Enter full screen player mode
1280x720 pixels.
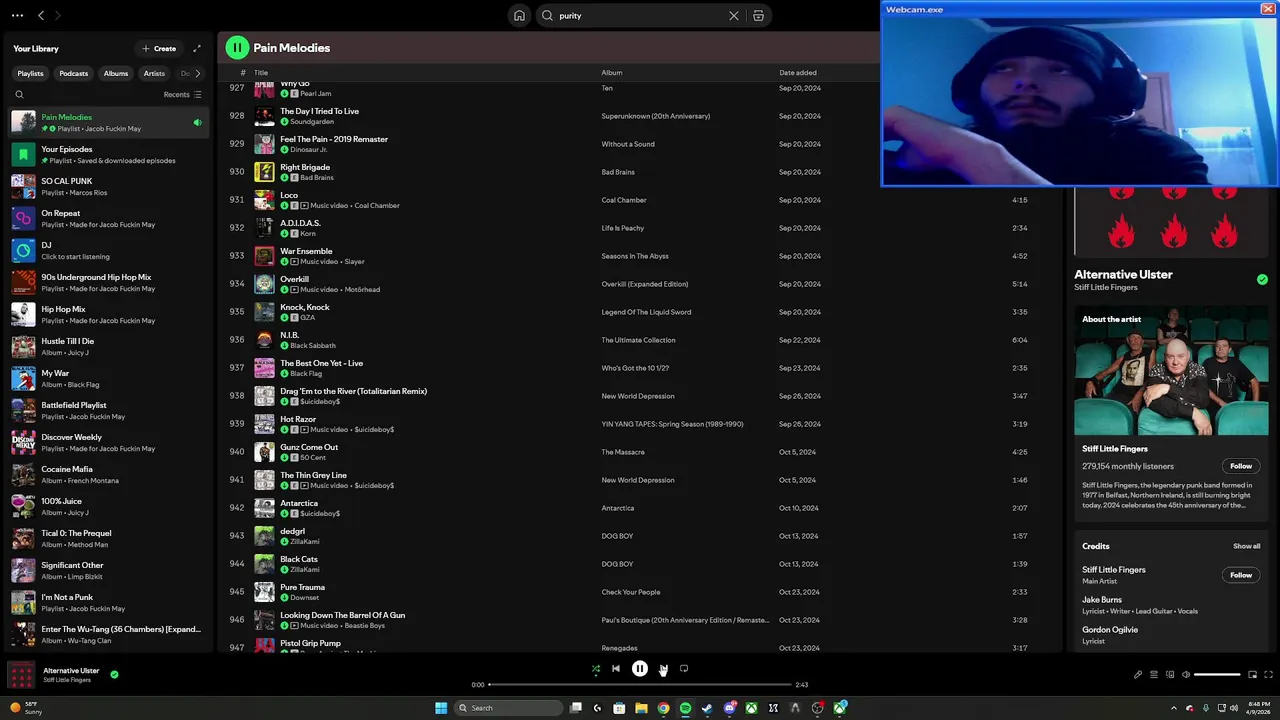click(x=1268, y=674)
